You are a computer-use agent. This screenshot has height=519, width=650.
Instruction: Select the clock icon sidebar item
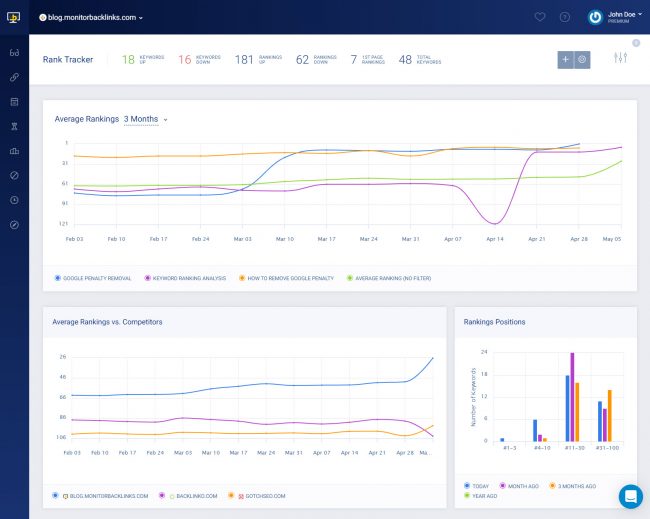pos(14,199)
